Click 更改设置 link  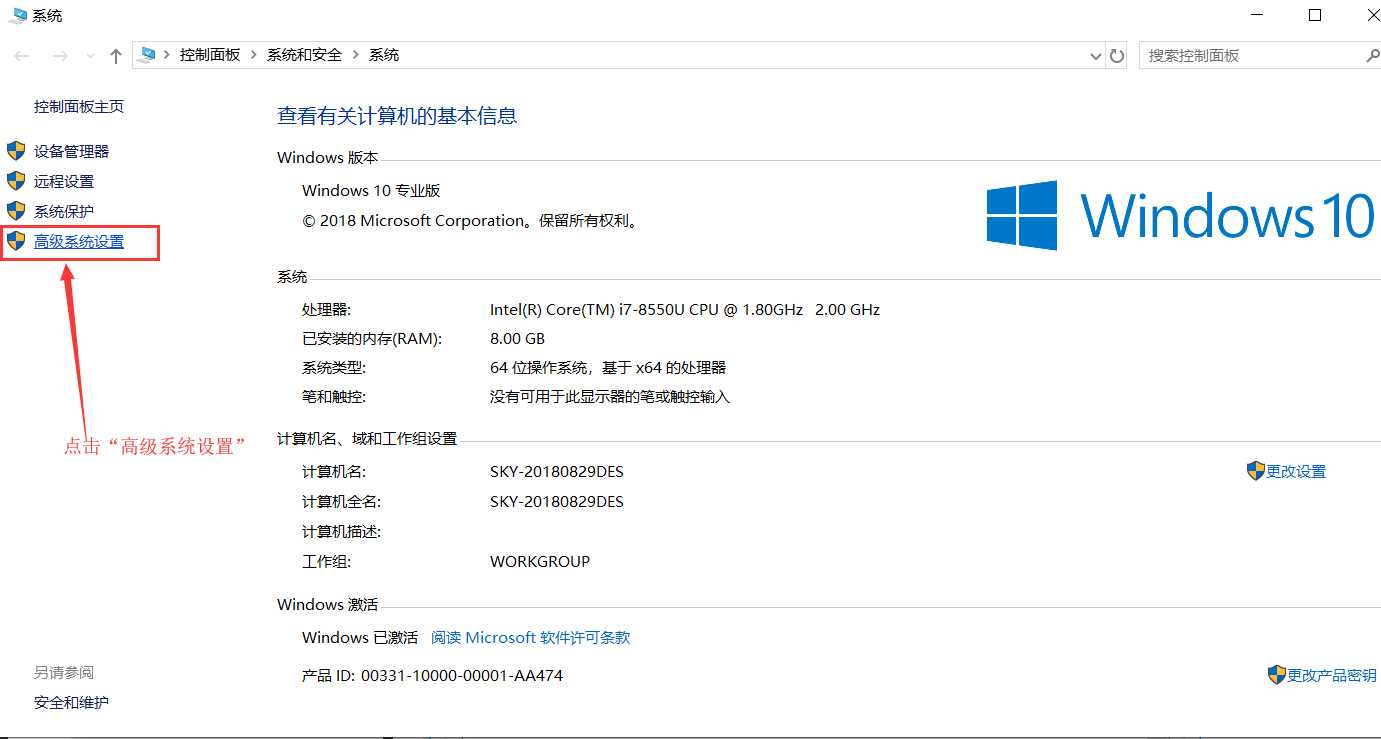1296,472
